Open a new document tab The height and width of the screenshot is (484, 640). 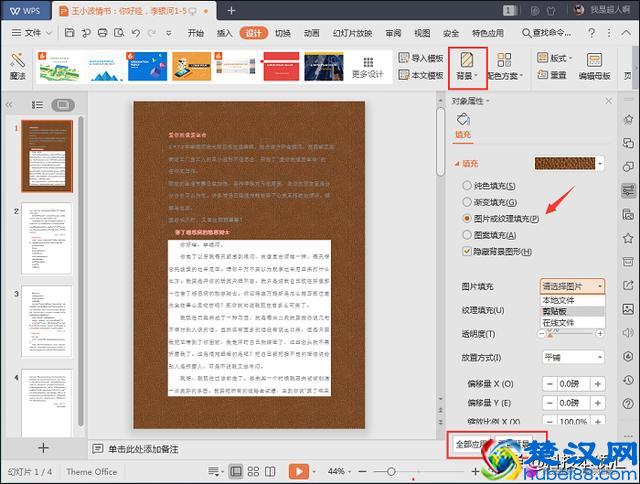[231, 11]
